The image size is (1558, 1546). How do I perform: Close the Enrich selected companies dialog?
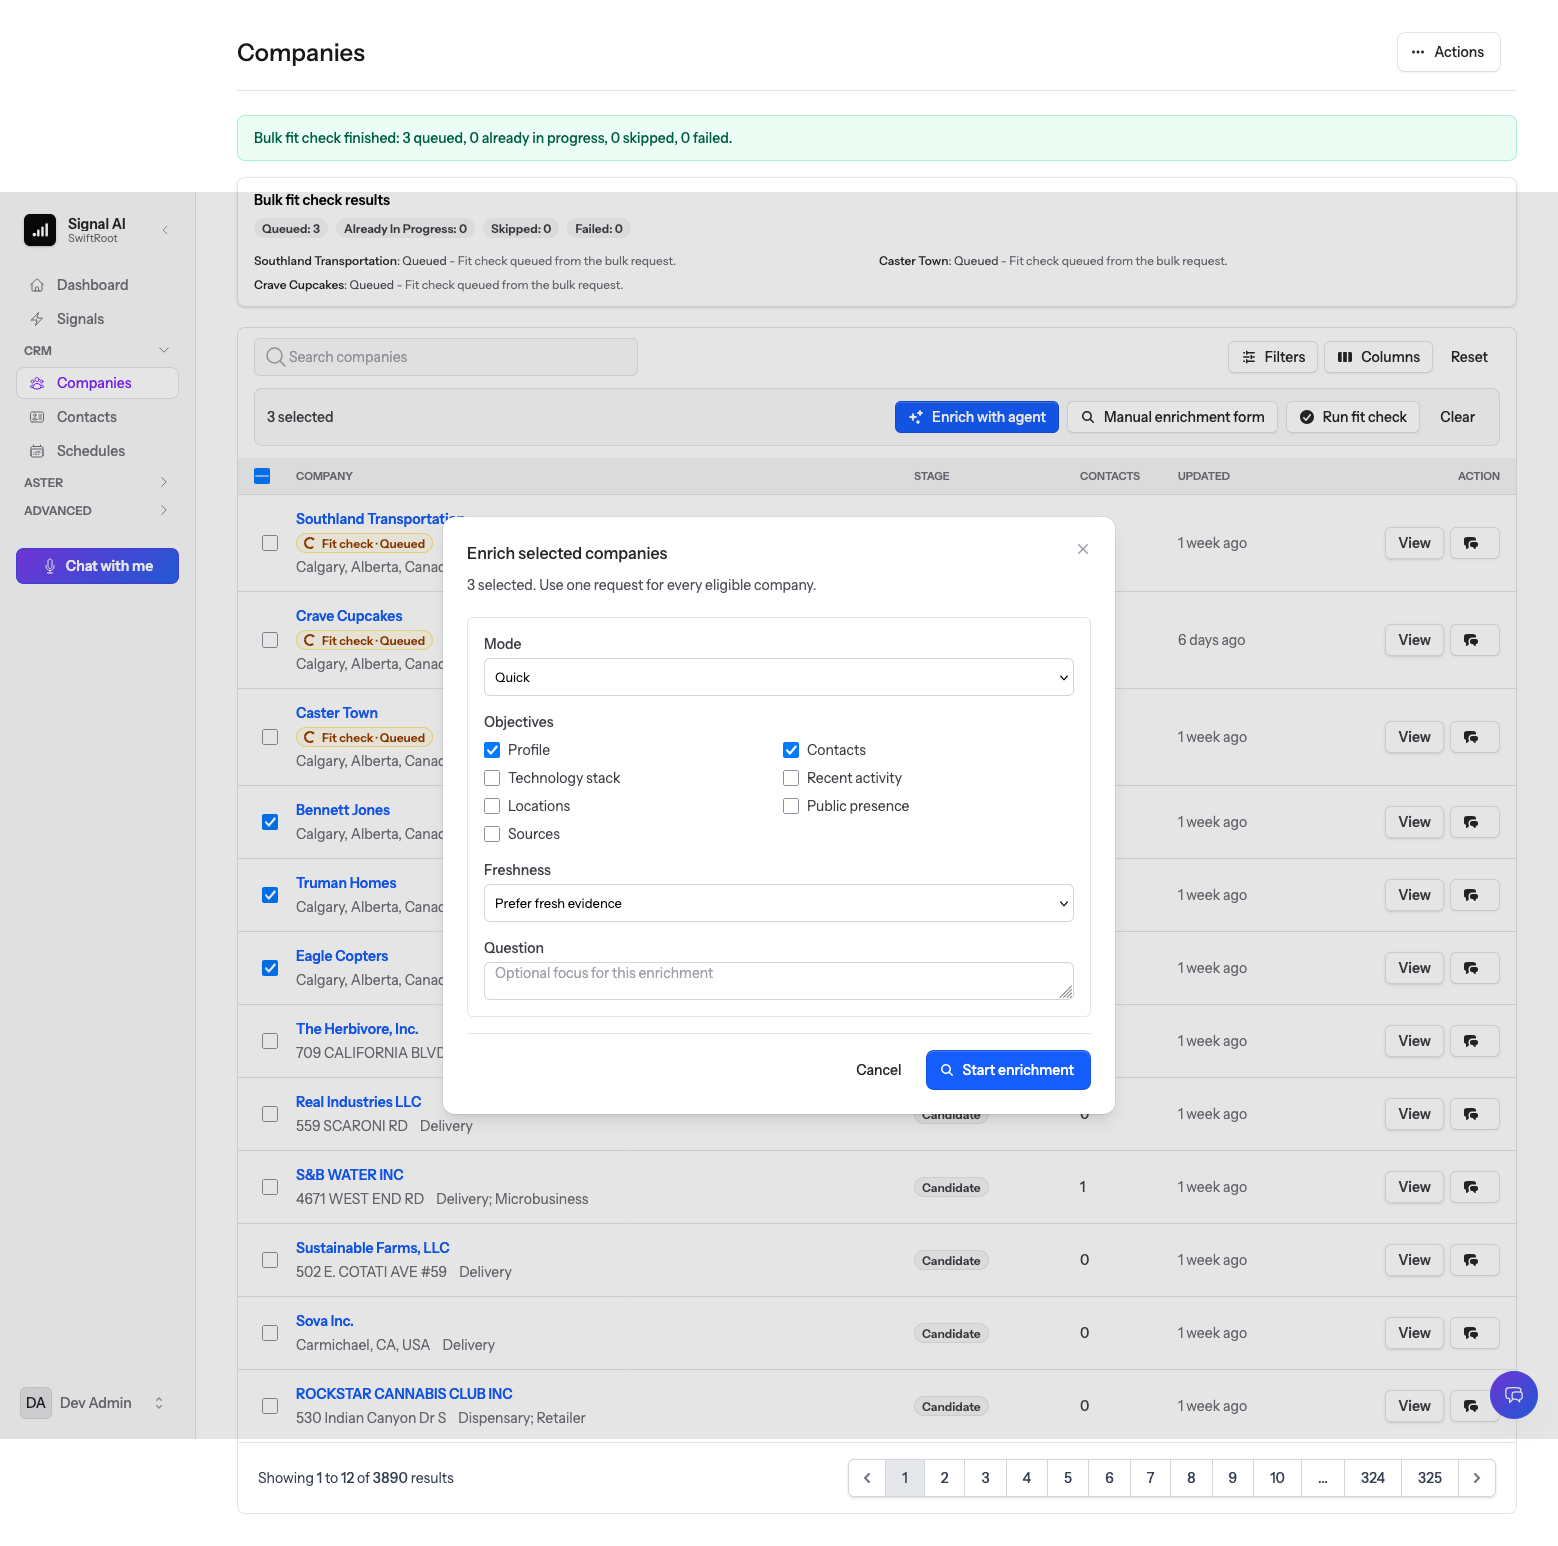pyautogui.click(x=1083, y=549)
